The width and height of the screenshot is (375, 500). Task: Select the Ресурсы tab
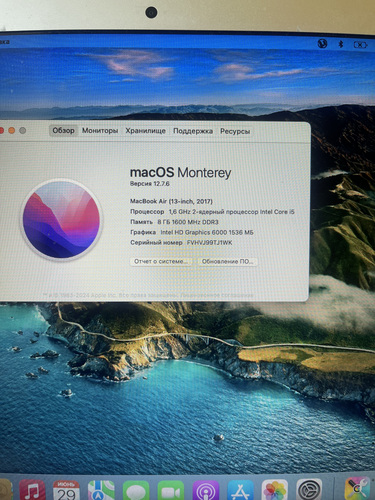point(235,131)
